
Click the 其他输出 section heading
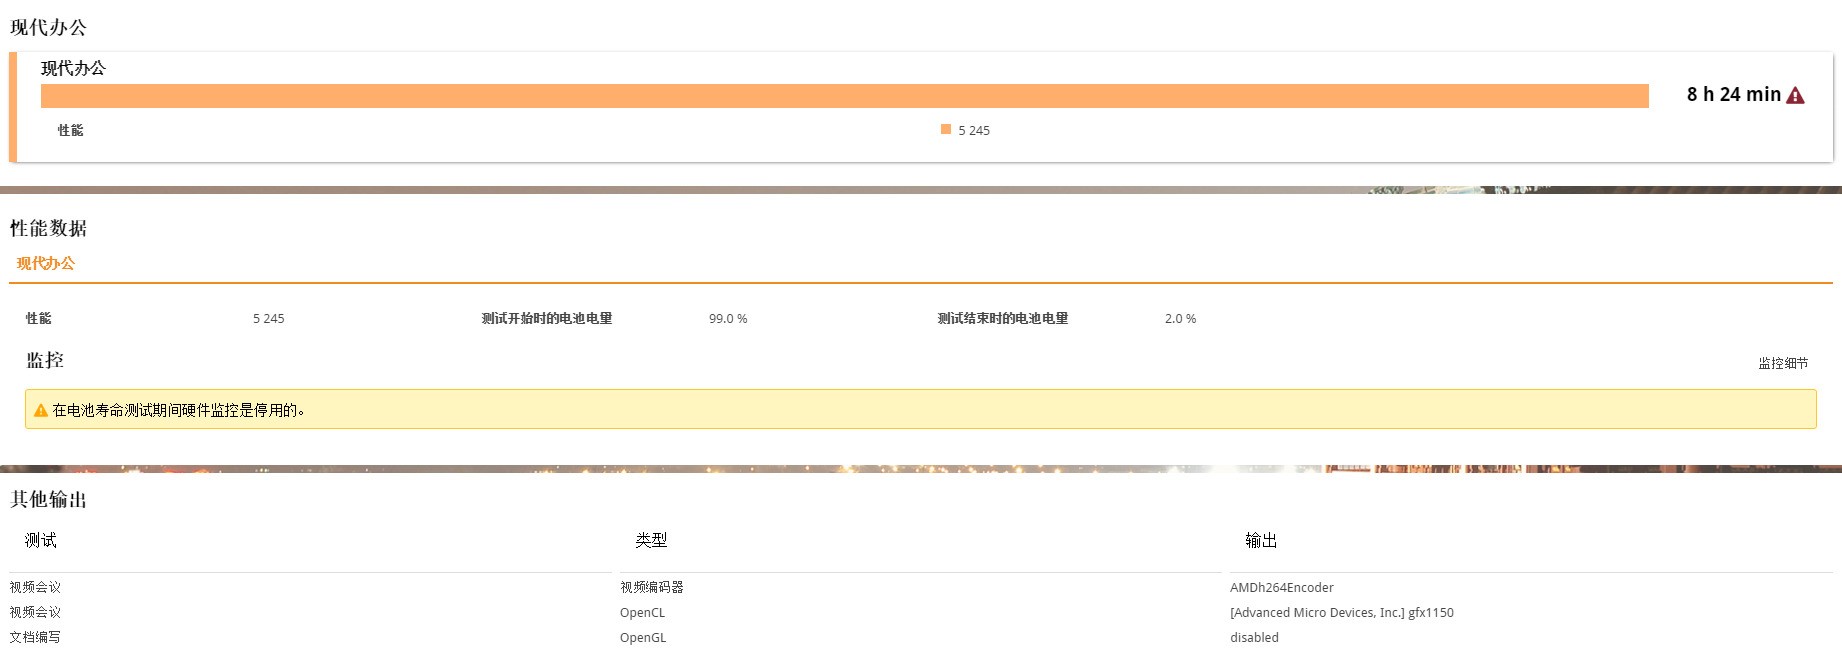pos(48,499)
